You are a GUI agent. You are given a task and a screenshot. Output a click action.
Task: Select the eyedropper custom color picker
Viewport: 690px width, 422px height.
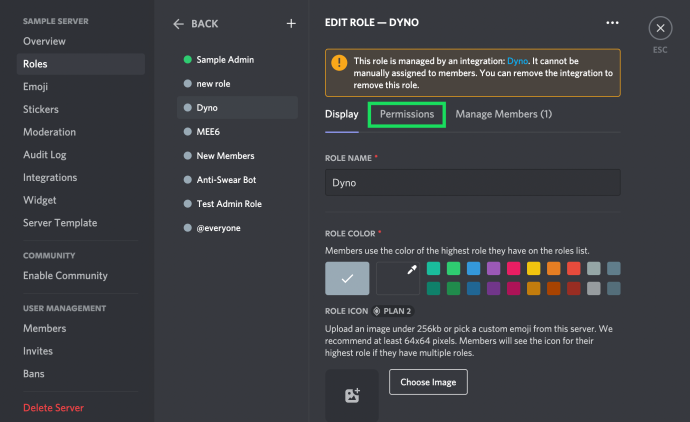[398, 278]
